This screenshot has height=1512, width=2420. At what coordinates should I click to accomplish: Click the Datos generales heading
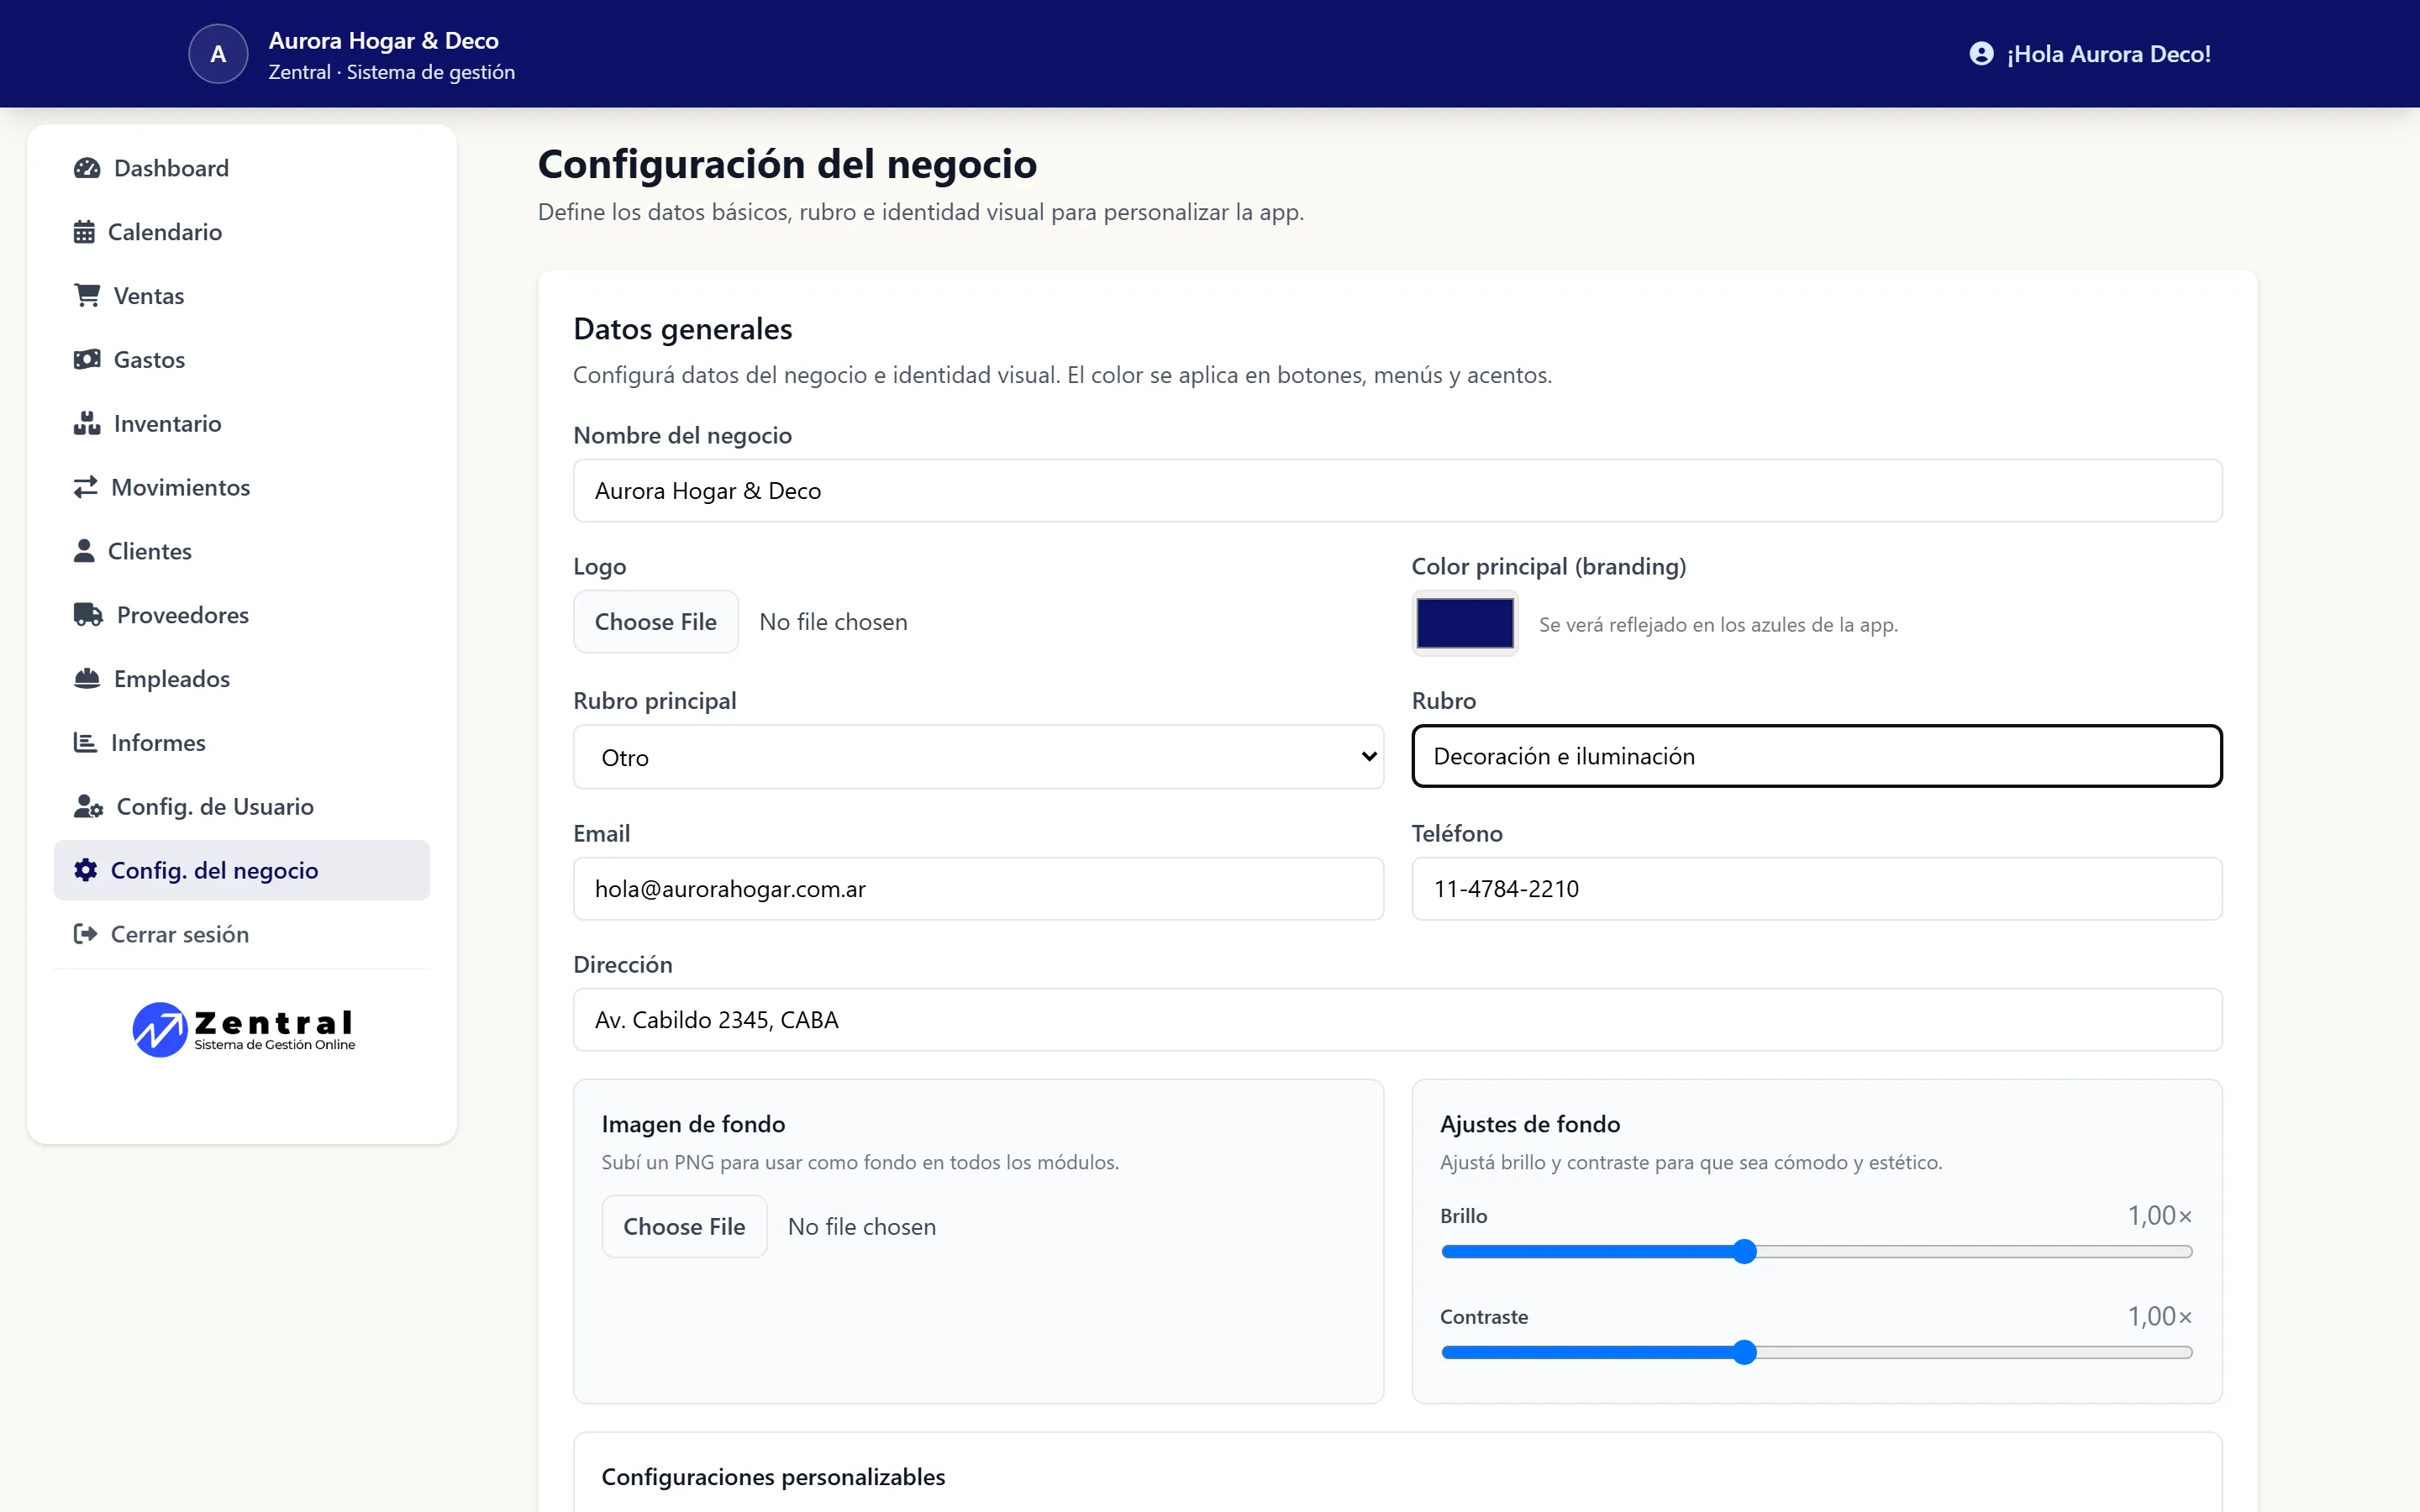pos(682,329)
